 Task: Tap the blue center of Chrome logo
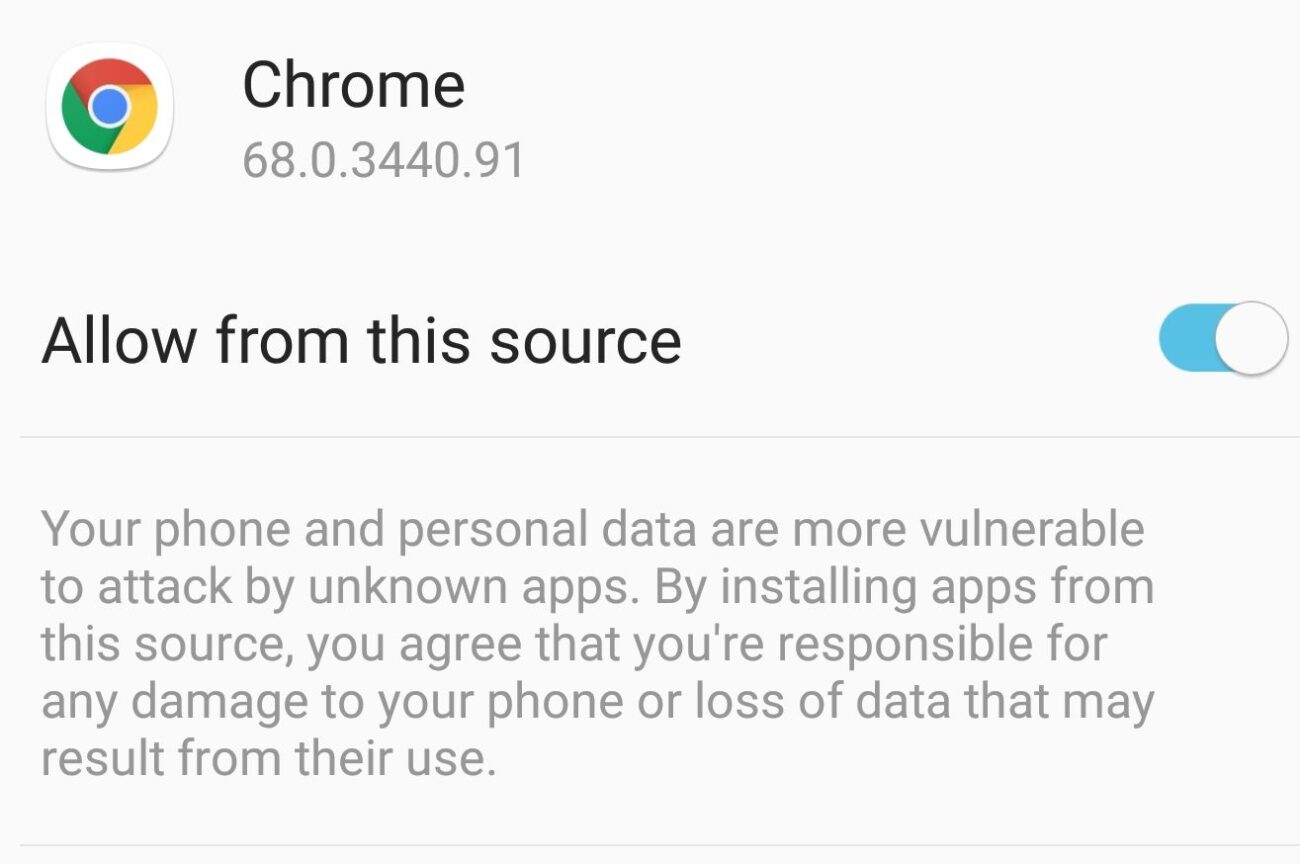pos(110,105)
